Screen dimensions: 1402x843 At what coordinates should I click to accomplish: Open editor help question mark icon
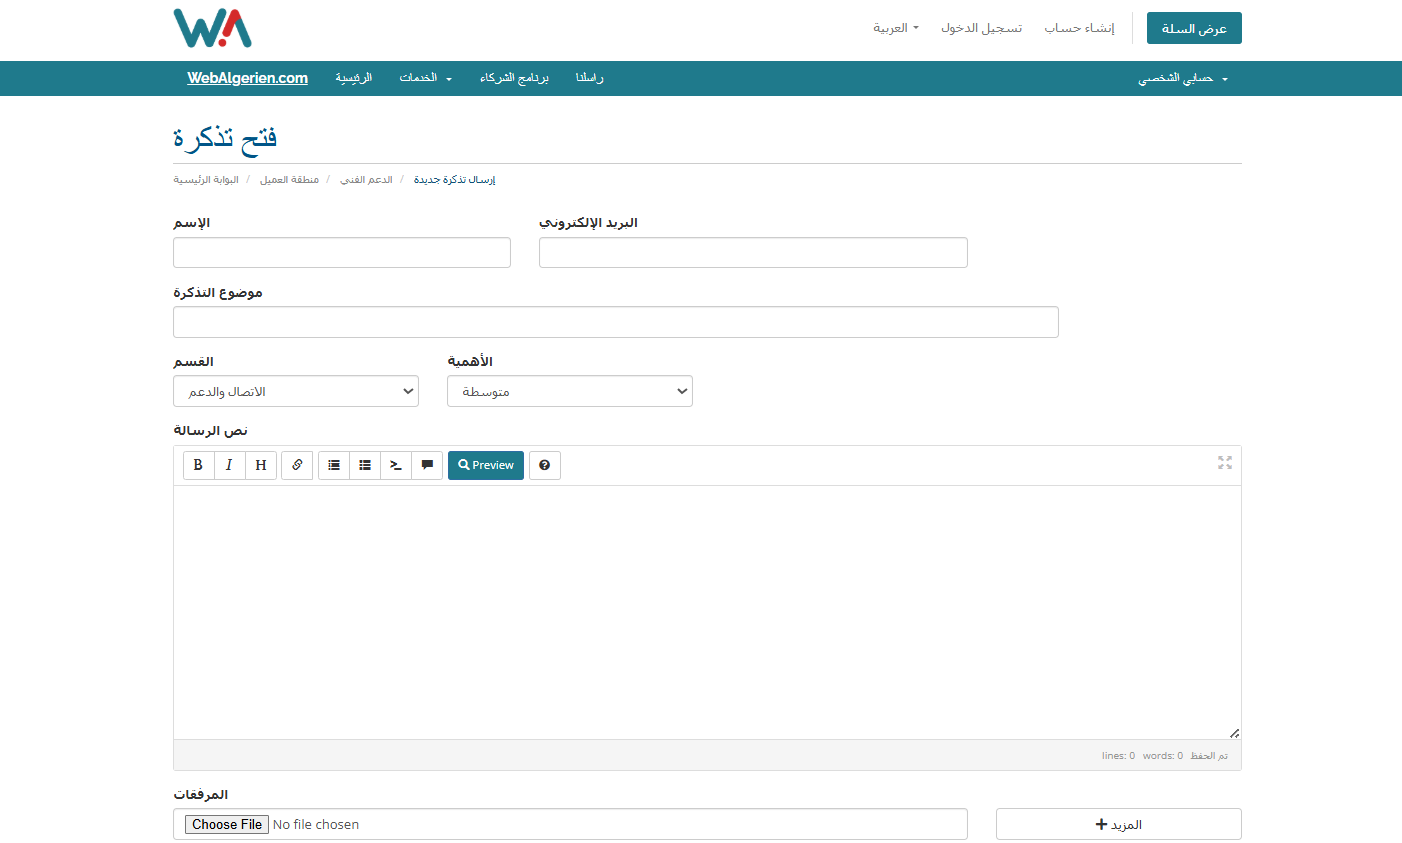click(544, 465)
